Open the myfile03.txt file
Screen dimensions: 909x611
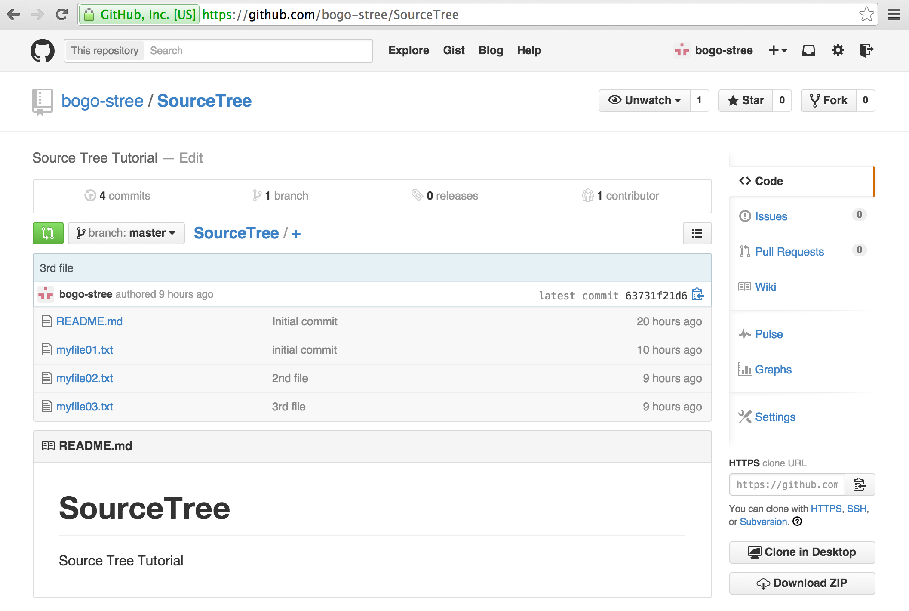pos(85,406)
